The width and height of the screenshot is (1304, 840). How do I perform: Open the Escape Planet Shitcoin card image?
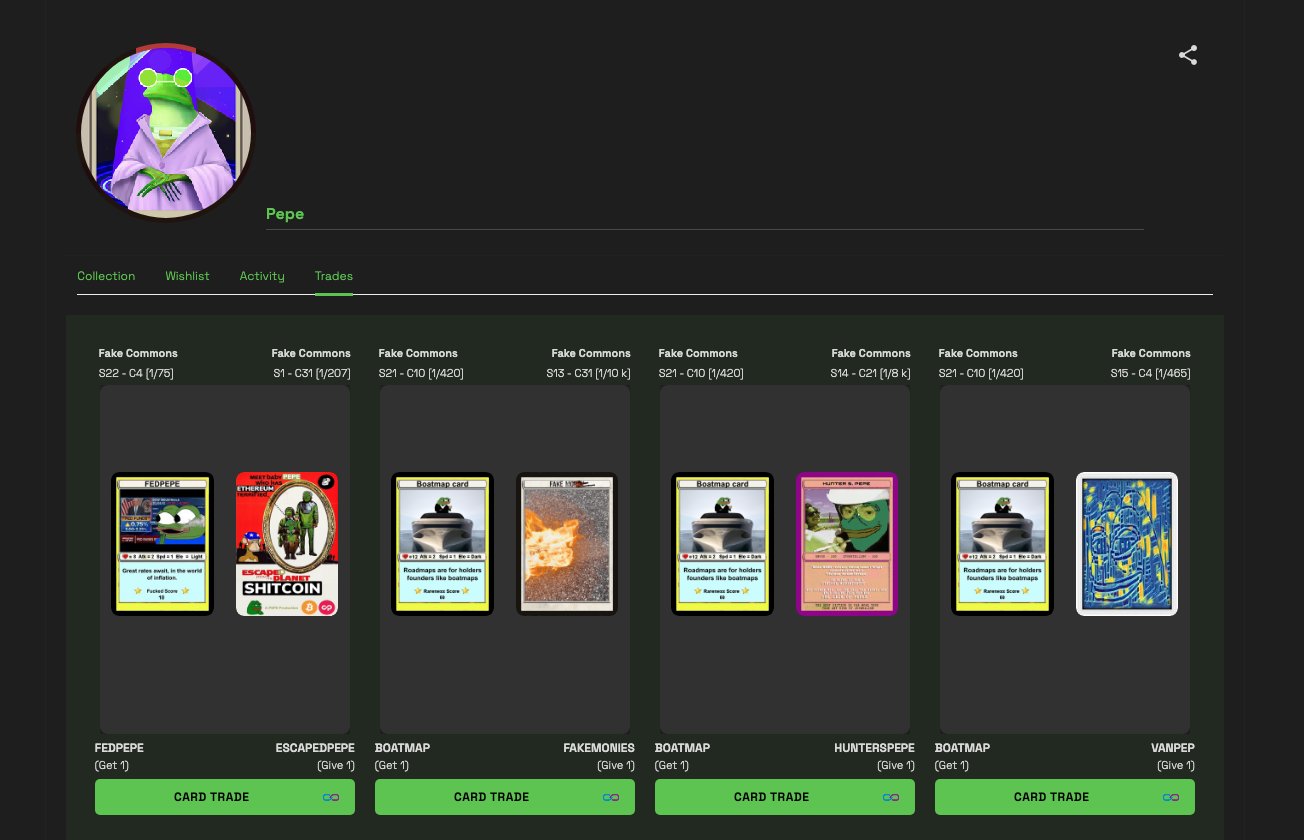click(x=287, y=544)
